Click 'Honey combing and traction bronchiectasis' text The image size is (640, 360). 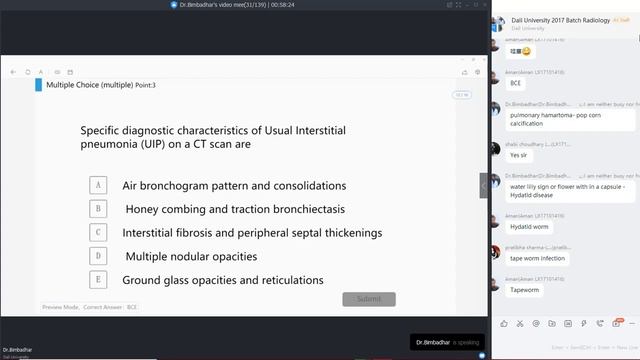(235, 209)
